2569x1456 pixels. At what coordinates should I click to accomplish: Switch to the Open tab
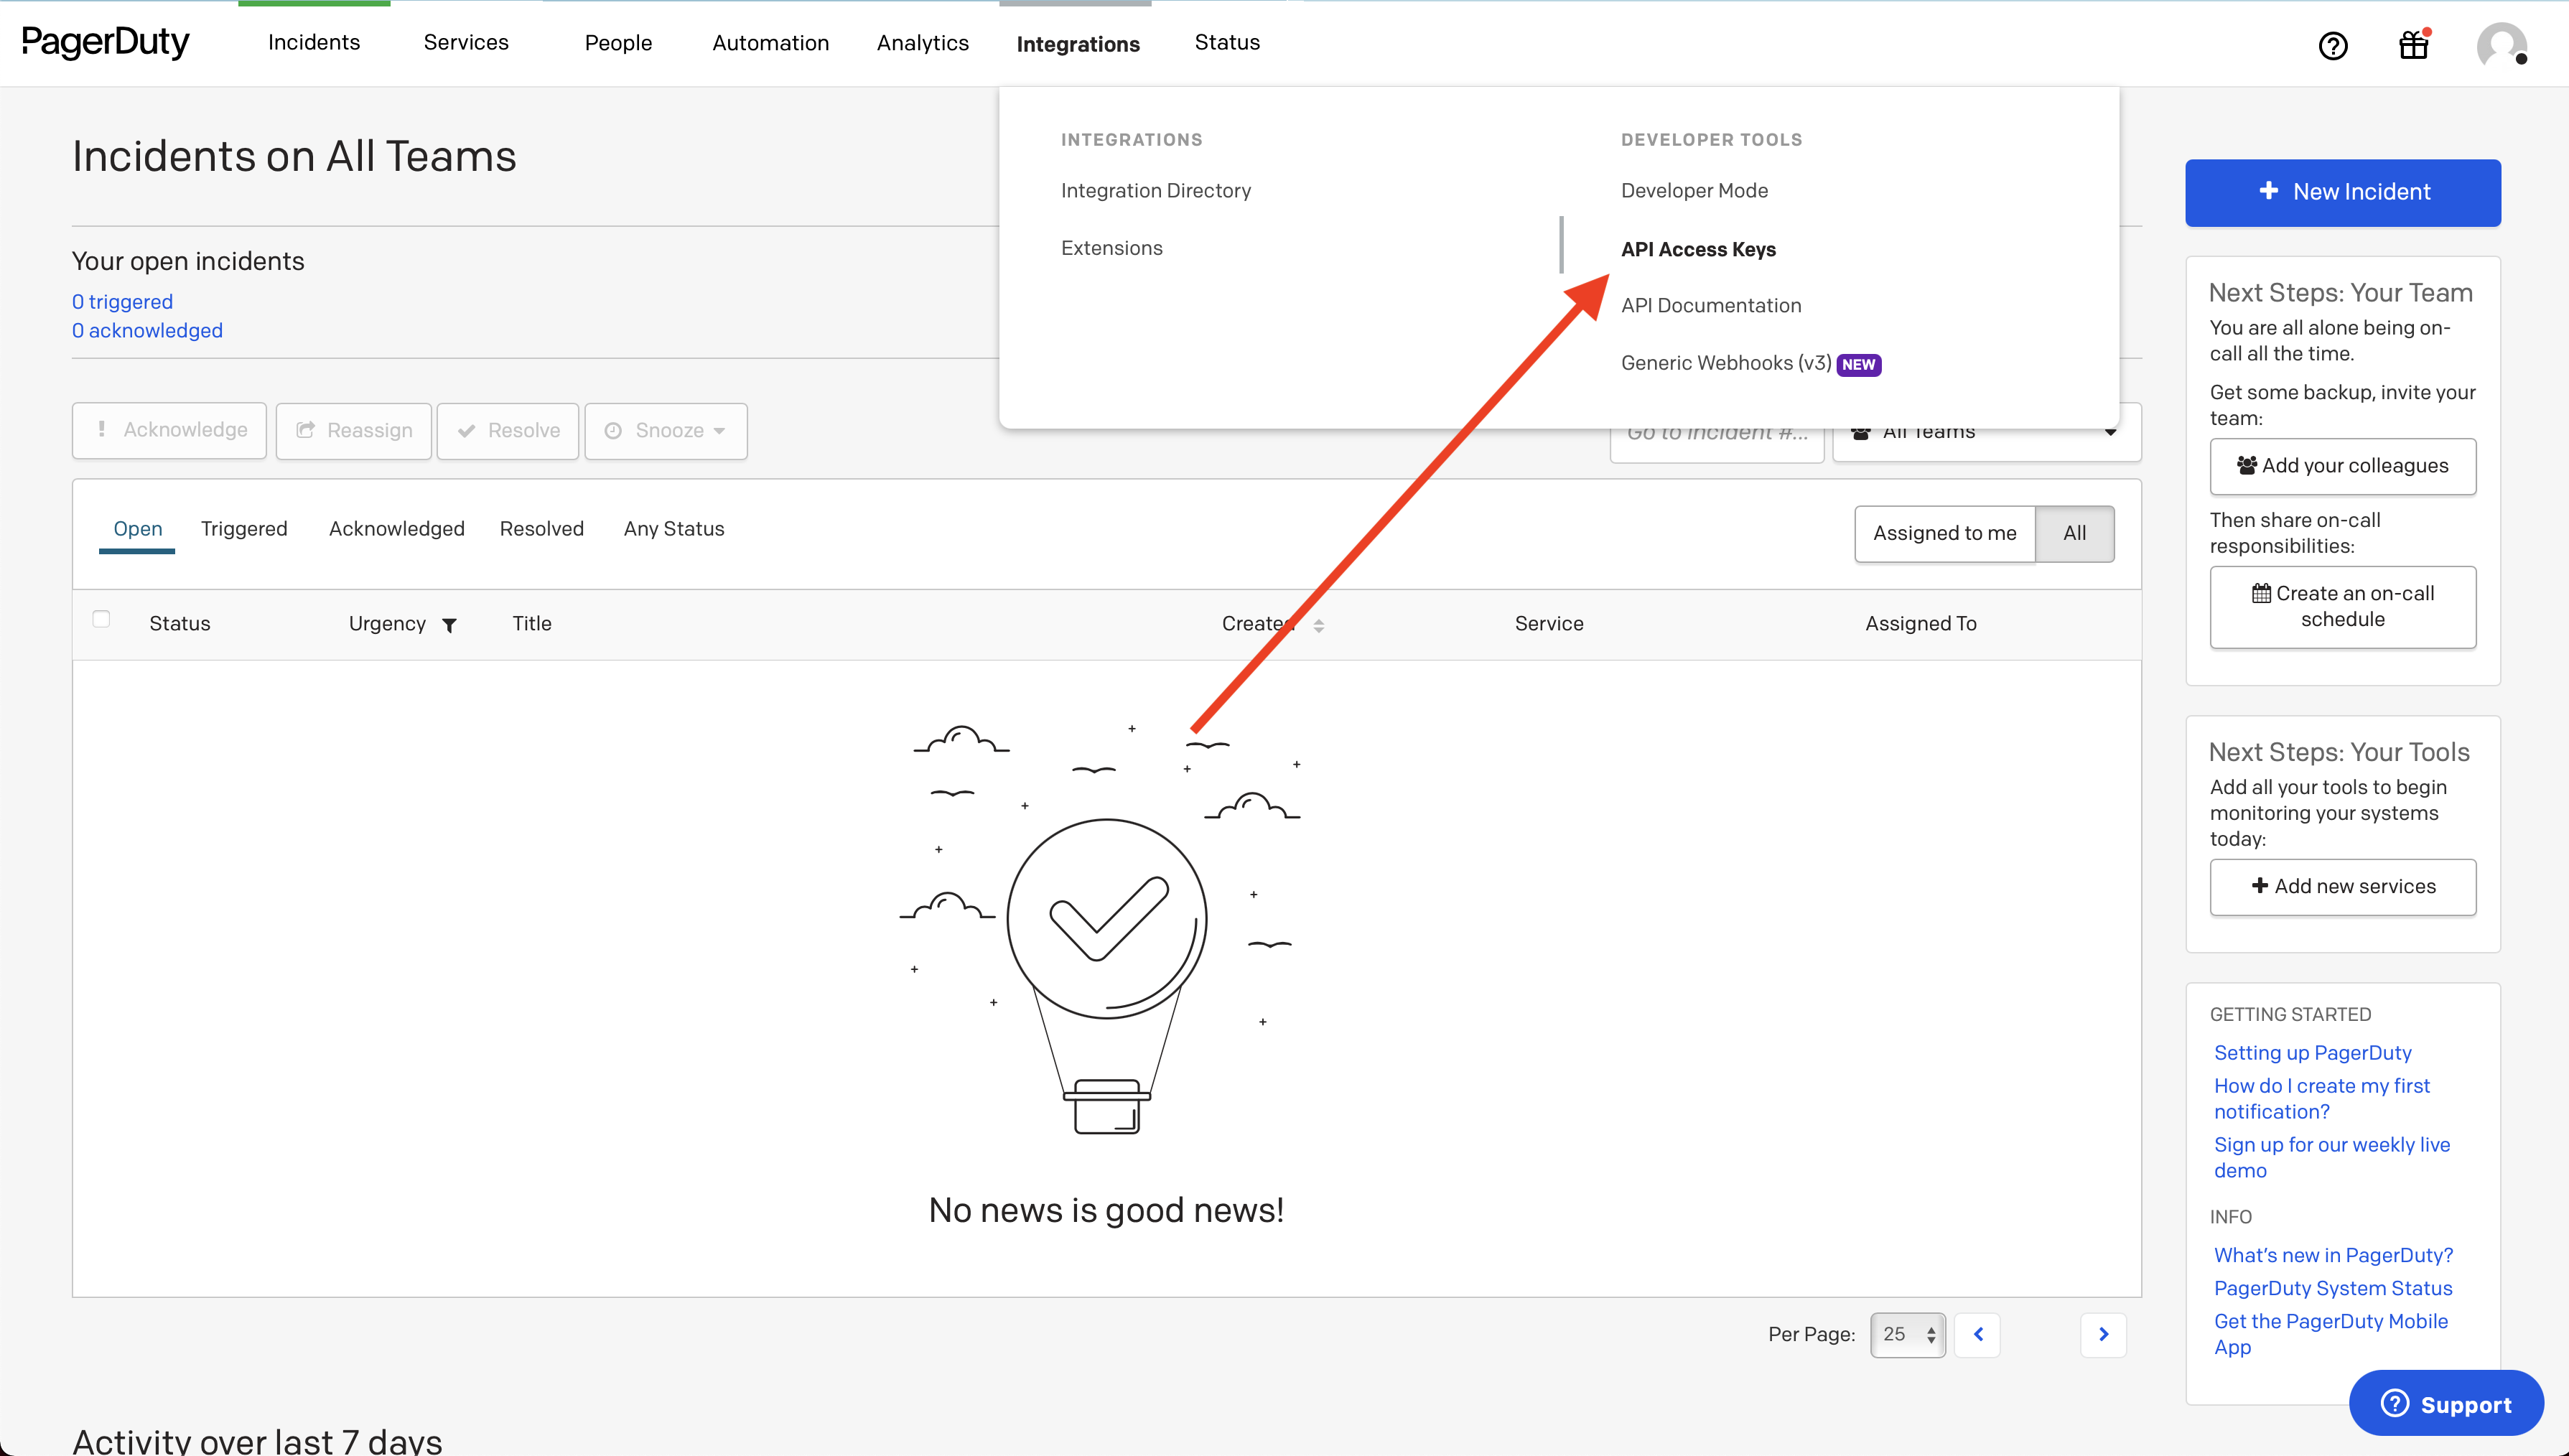[x=137, y=529]
